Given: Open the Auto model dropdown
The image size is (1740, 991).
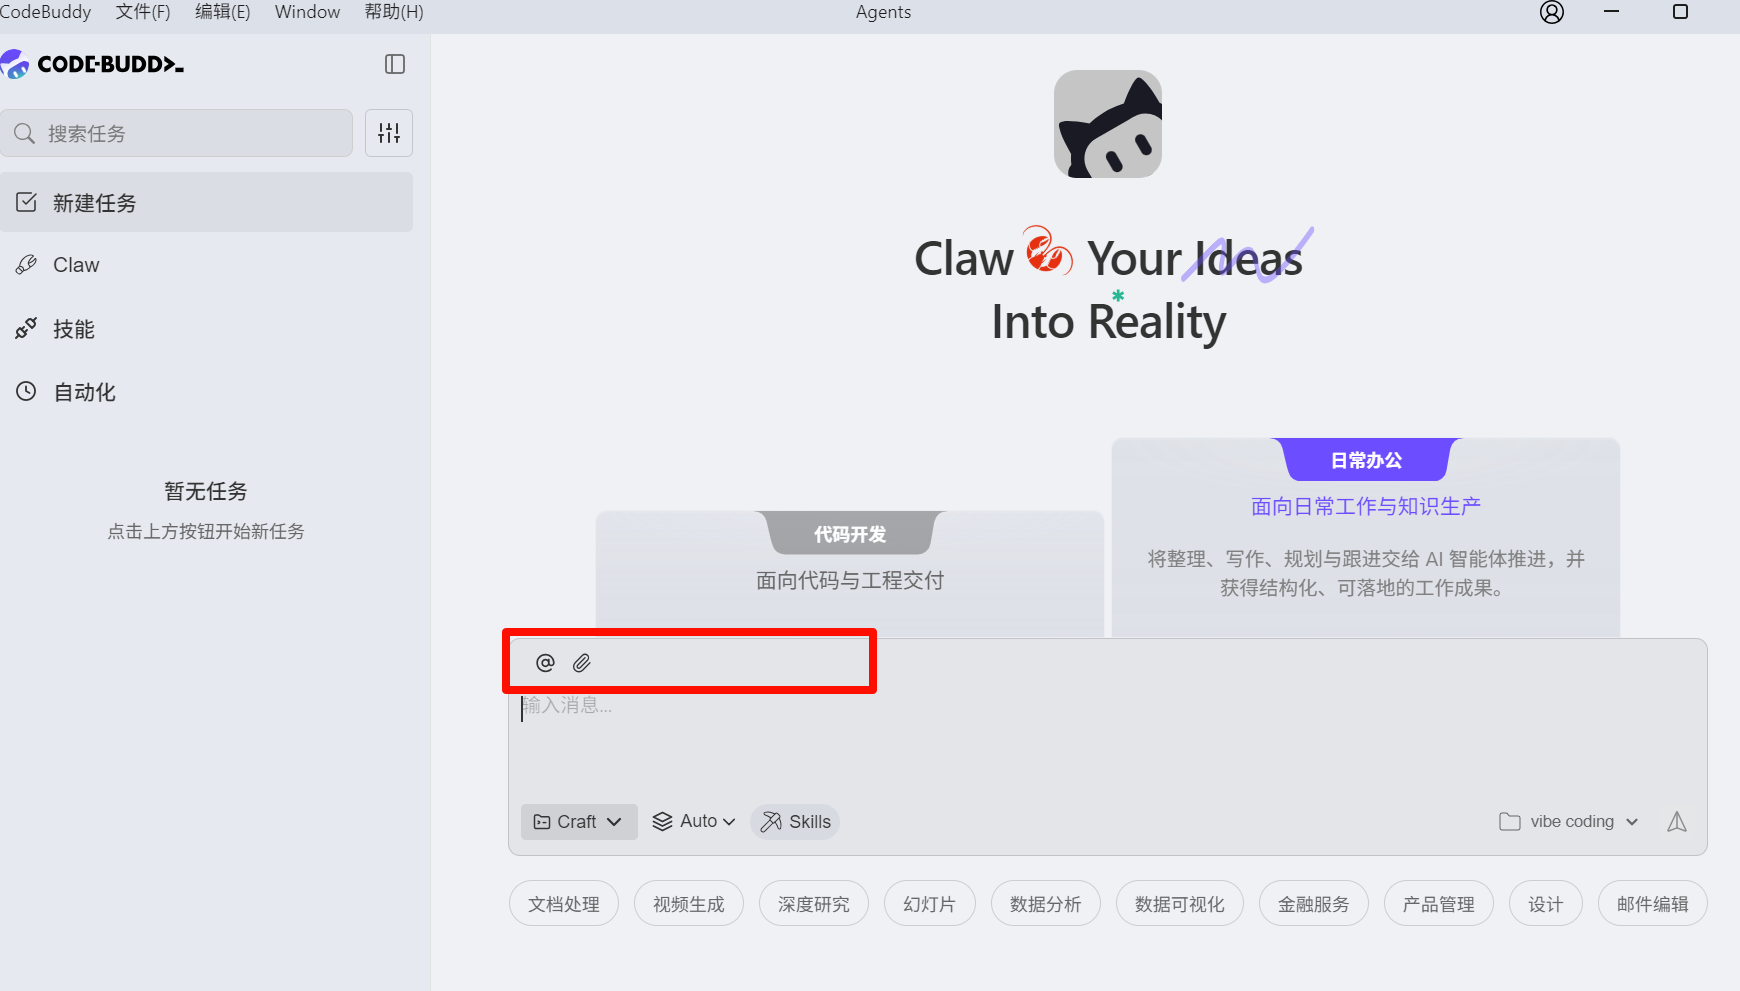Looking at the screenshot, I should pyautogui.click(x=694, y=822).
